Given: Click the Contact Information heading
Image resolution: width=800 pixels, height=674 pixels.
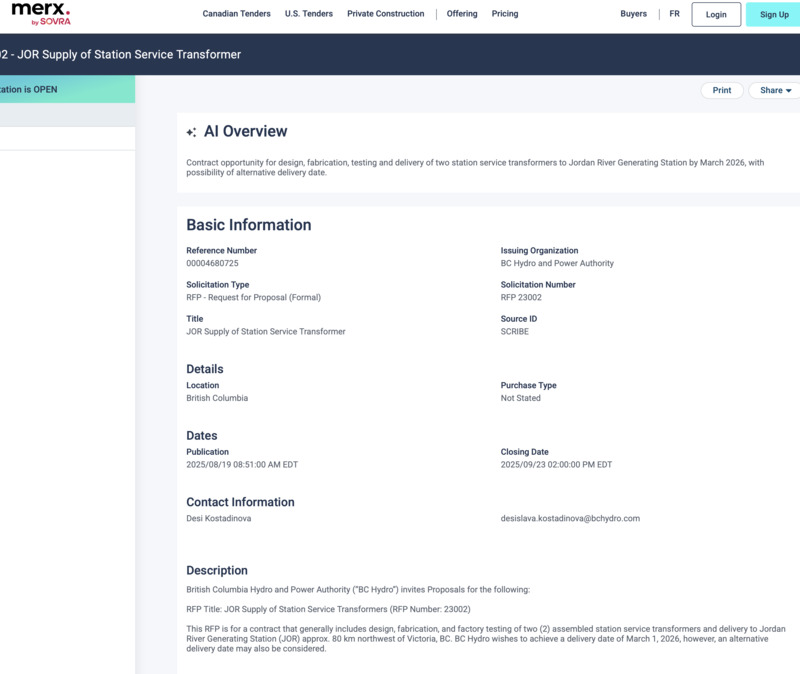Looking at the screenshot, I should pos(240,502).
